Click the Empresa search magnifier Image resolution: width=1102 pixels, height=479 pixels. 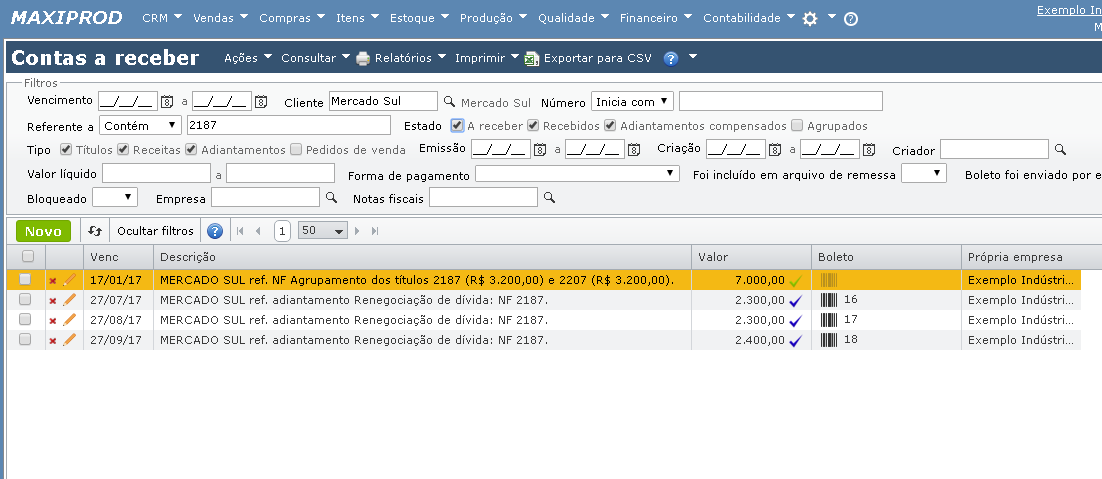[332, 198]
